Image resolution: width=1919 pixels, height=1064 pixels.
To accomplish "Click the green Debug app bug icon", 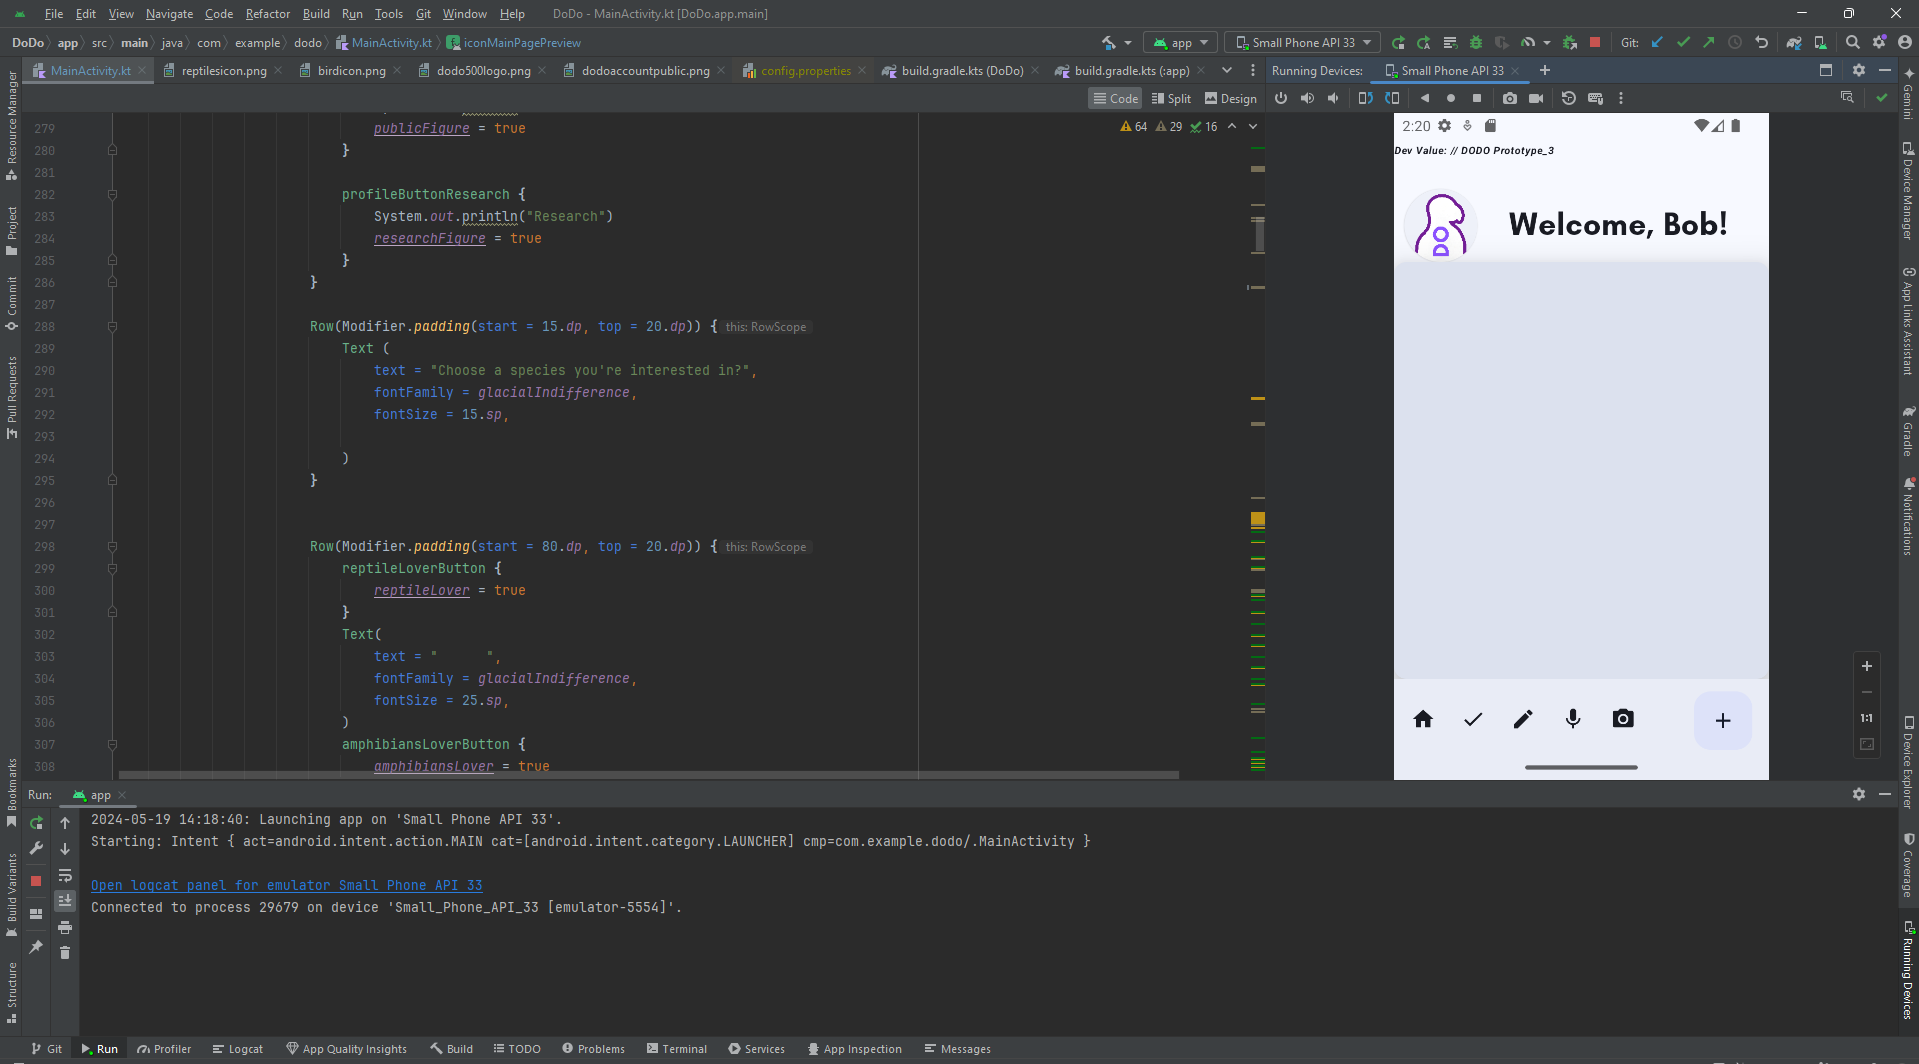I will pyautogui.click(x=1476, y=43).
